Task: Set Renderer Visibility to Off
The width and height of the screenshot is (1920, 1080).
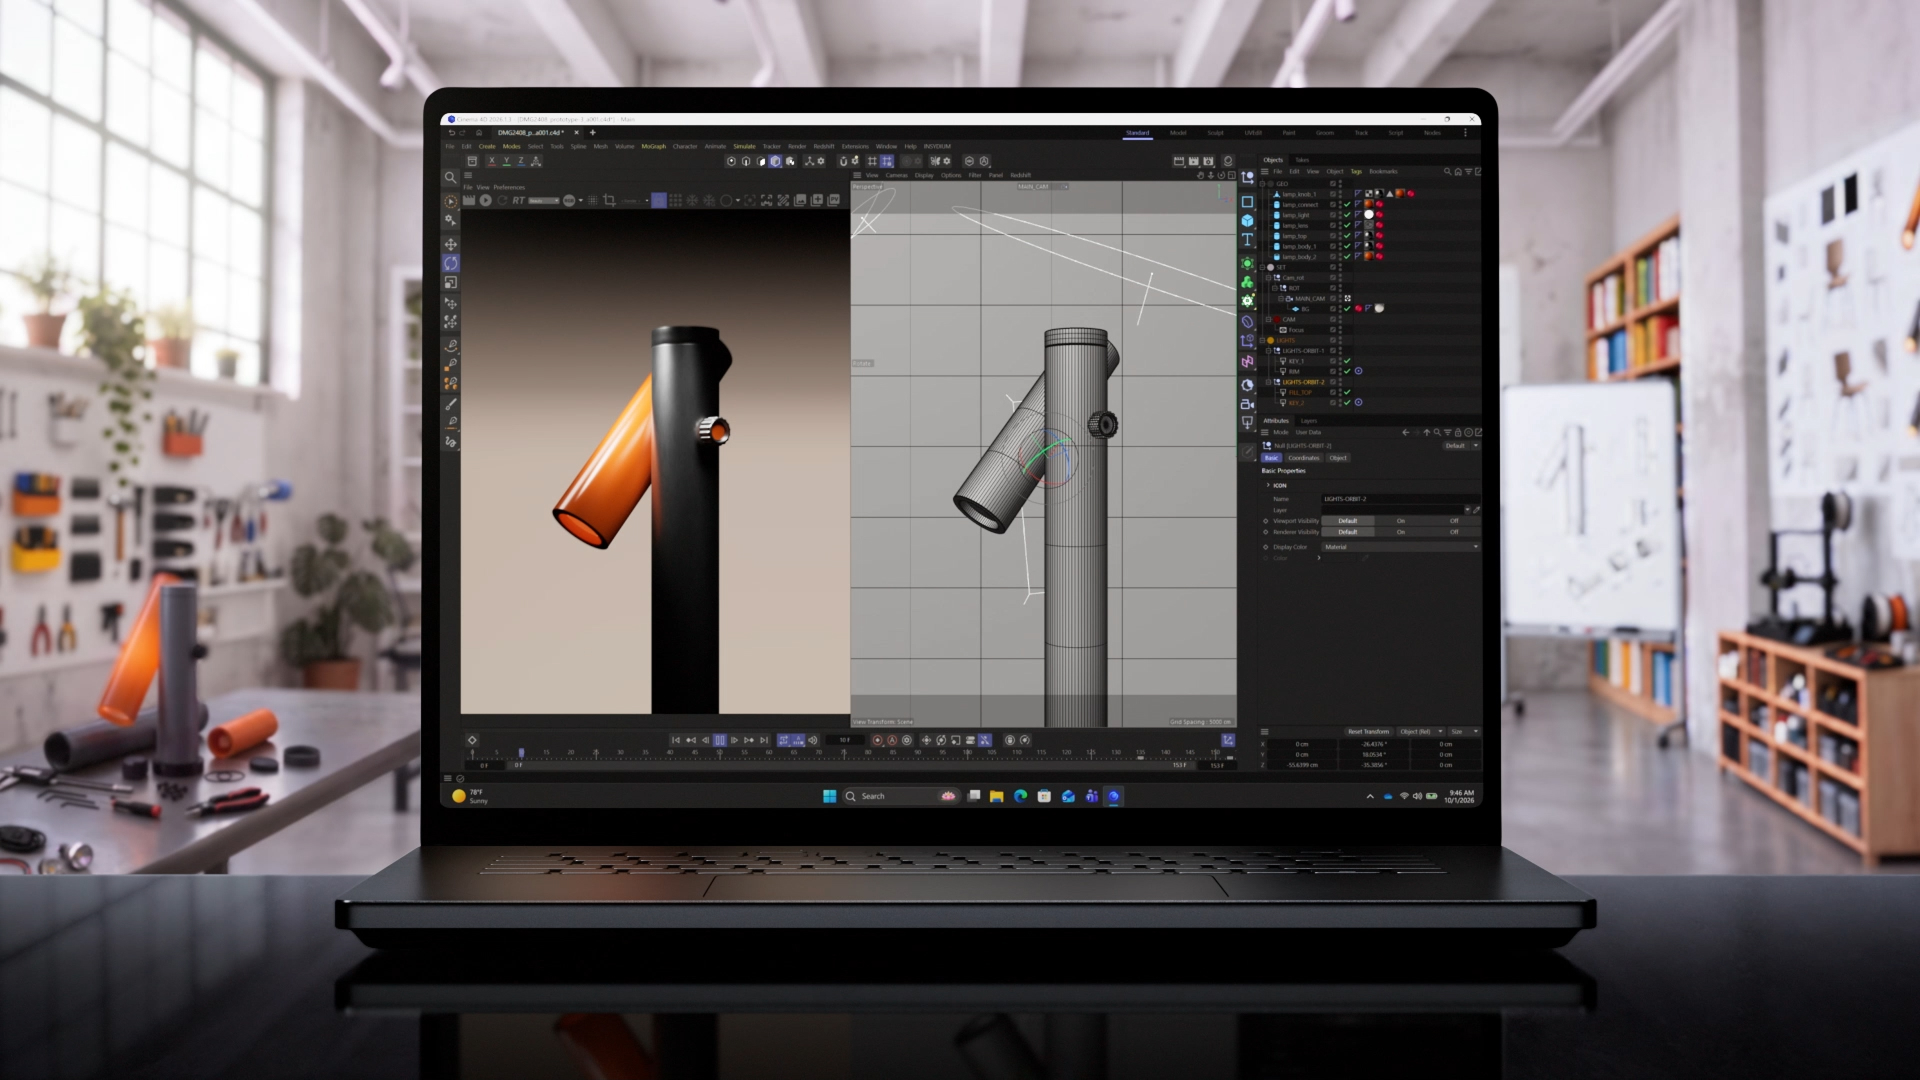Action: point(1454,532)
